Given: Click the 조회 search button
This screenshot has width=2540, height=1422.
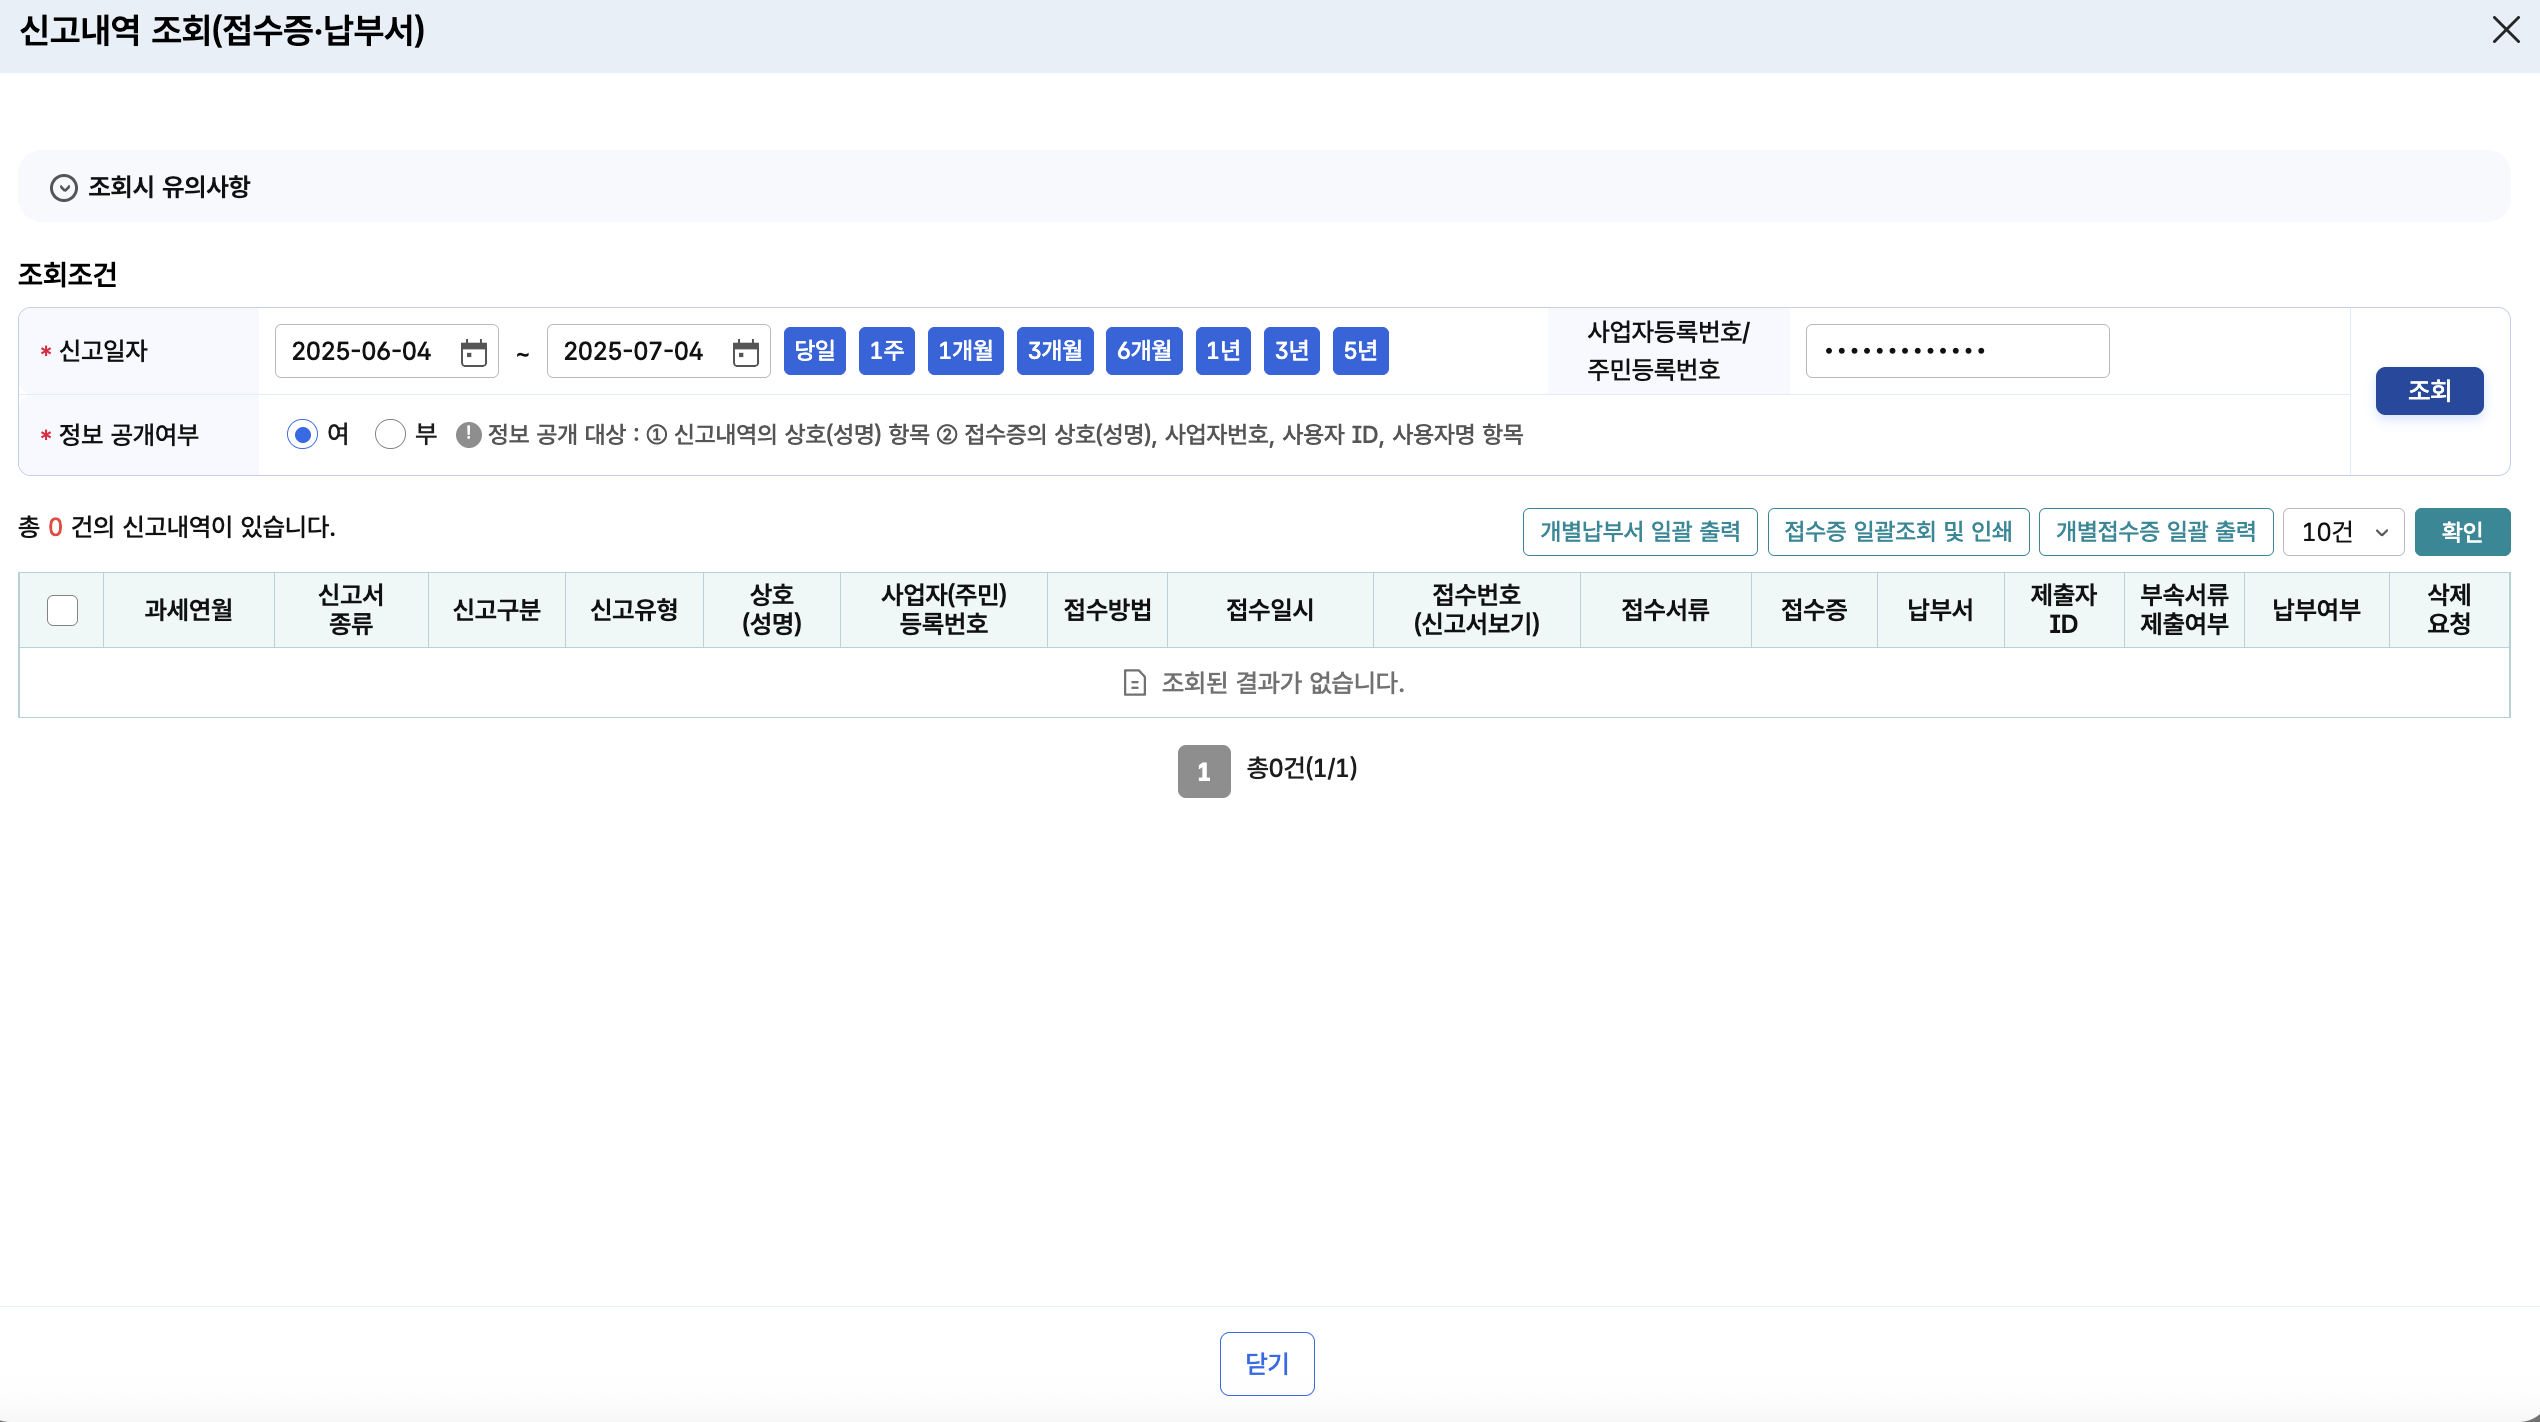Looking at the screenshot, I should 2429,390.
